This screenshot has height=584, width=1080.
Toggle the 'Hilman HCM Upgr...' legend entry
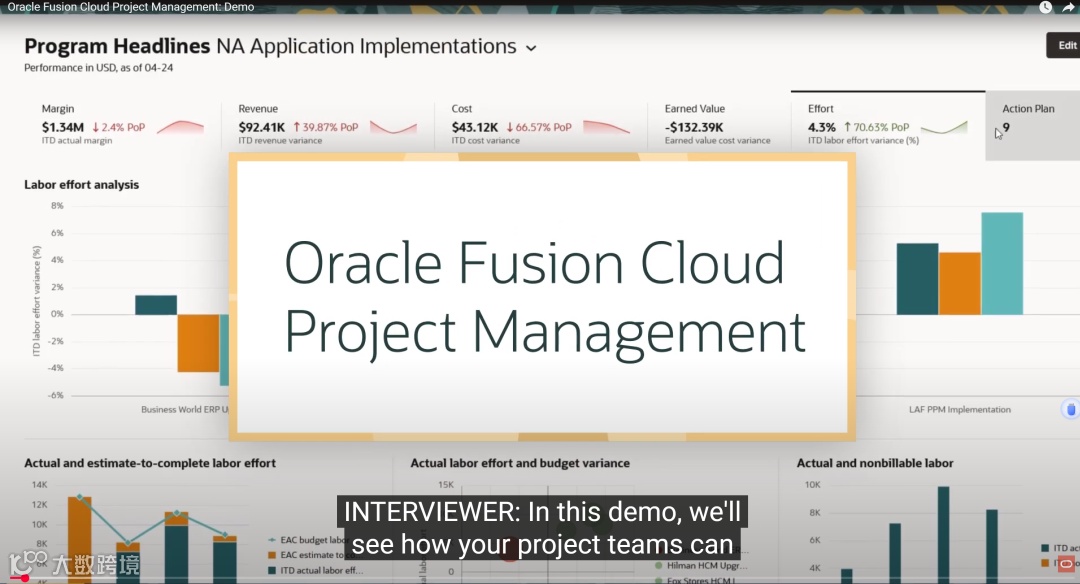pos(701,565)
